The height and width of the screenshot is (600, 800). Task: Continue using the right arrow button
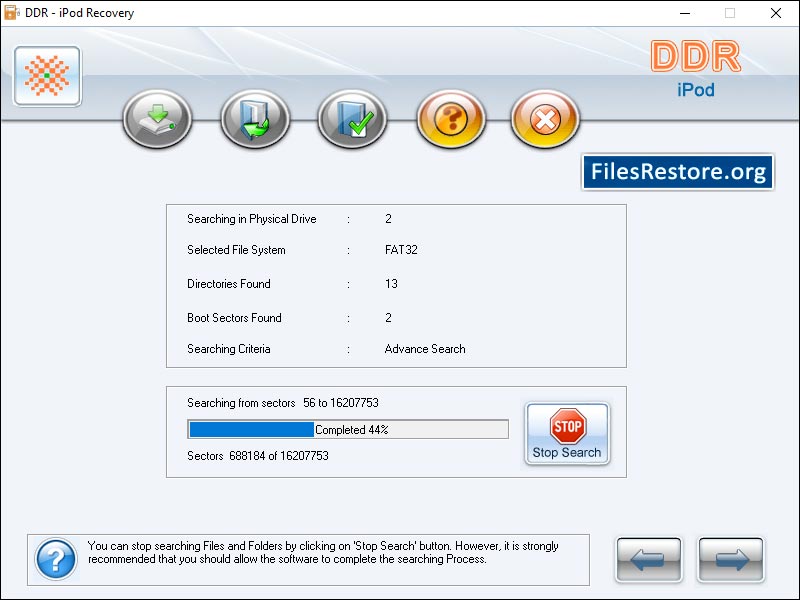pyautogui.click(x=730, y=560)
